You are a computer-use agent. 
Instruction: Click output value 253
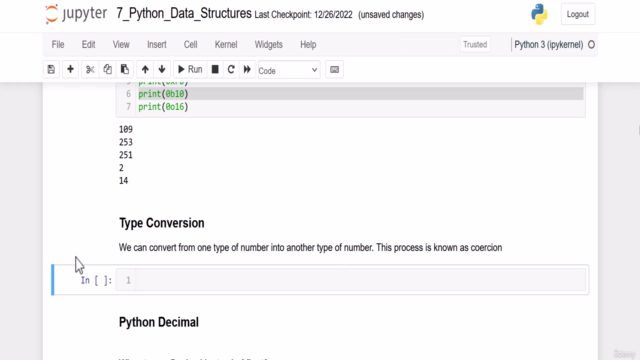(x=126, y=142)
